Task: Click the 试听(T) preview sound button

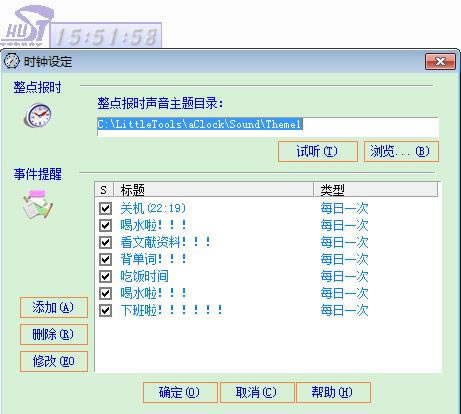Action: 318,151
